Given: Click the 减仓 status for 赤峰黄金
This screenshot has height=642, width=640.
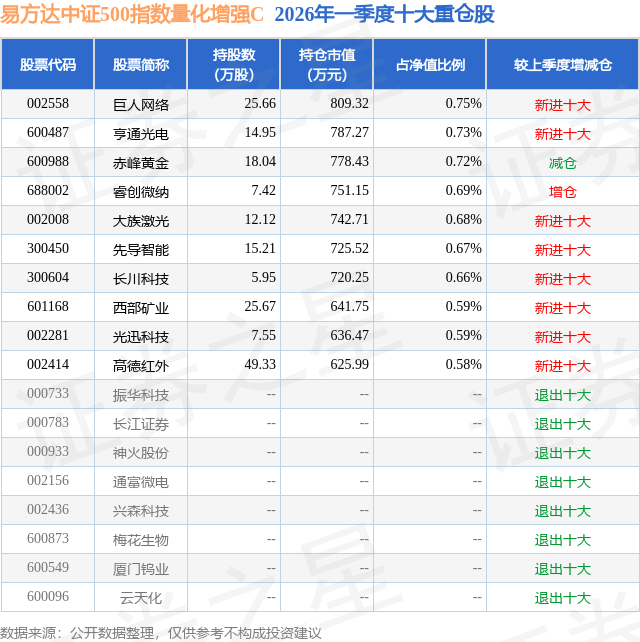Looking at the screenshot, I should click(x=563, y=163).
